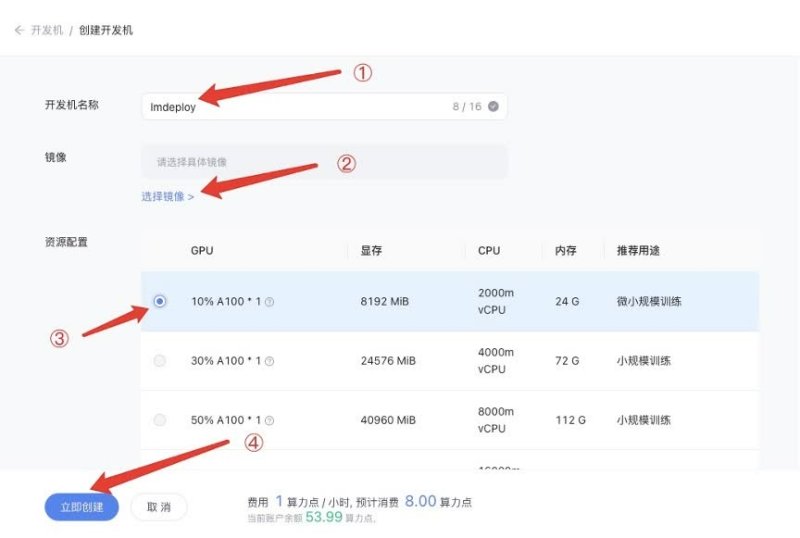Click the 推荐用途 column header
This screenshot has height=538, width=800.
638,251
